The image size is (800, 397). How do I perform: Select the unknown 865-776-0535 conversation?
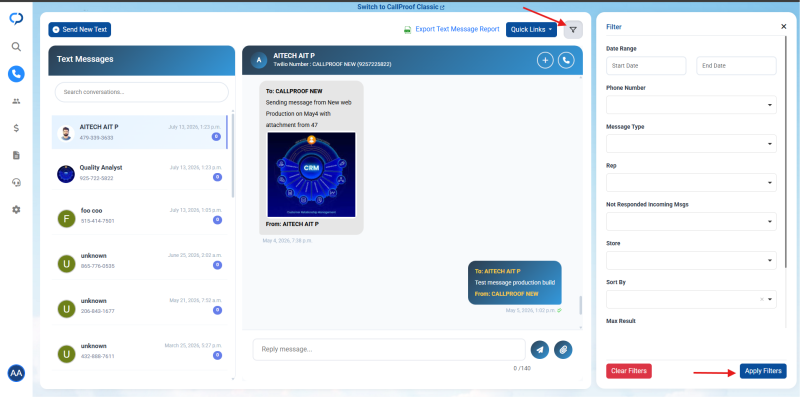tap(141, 261)
